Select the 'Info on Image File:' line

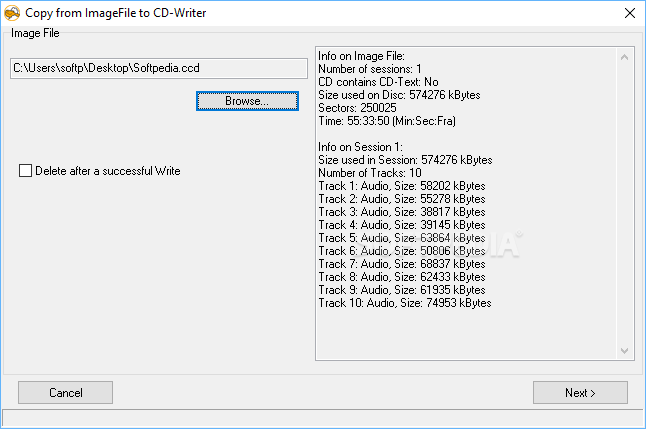[361, 56]
